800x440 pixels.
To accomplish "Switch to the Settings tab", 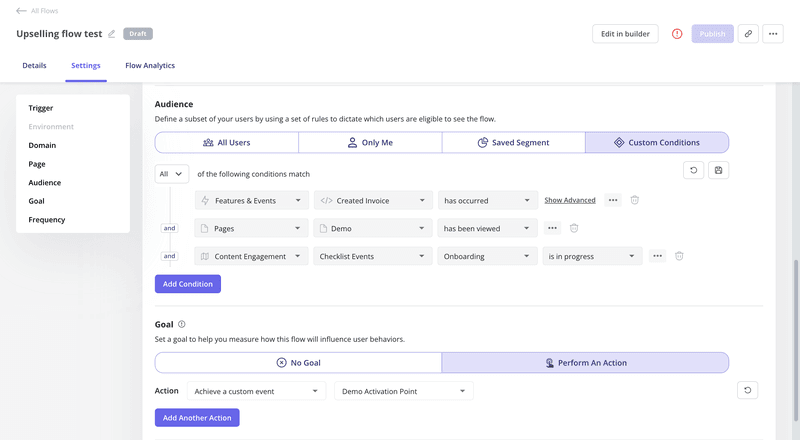I will (x=86, y=65).
